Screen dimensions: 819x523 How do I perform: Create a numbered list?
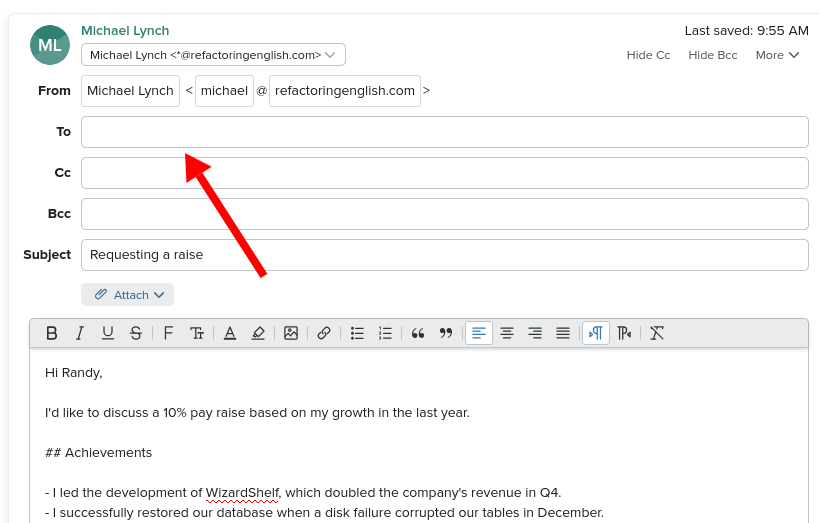385,333
